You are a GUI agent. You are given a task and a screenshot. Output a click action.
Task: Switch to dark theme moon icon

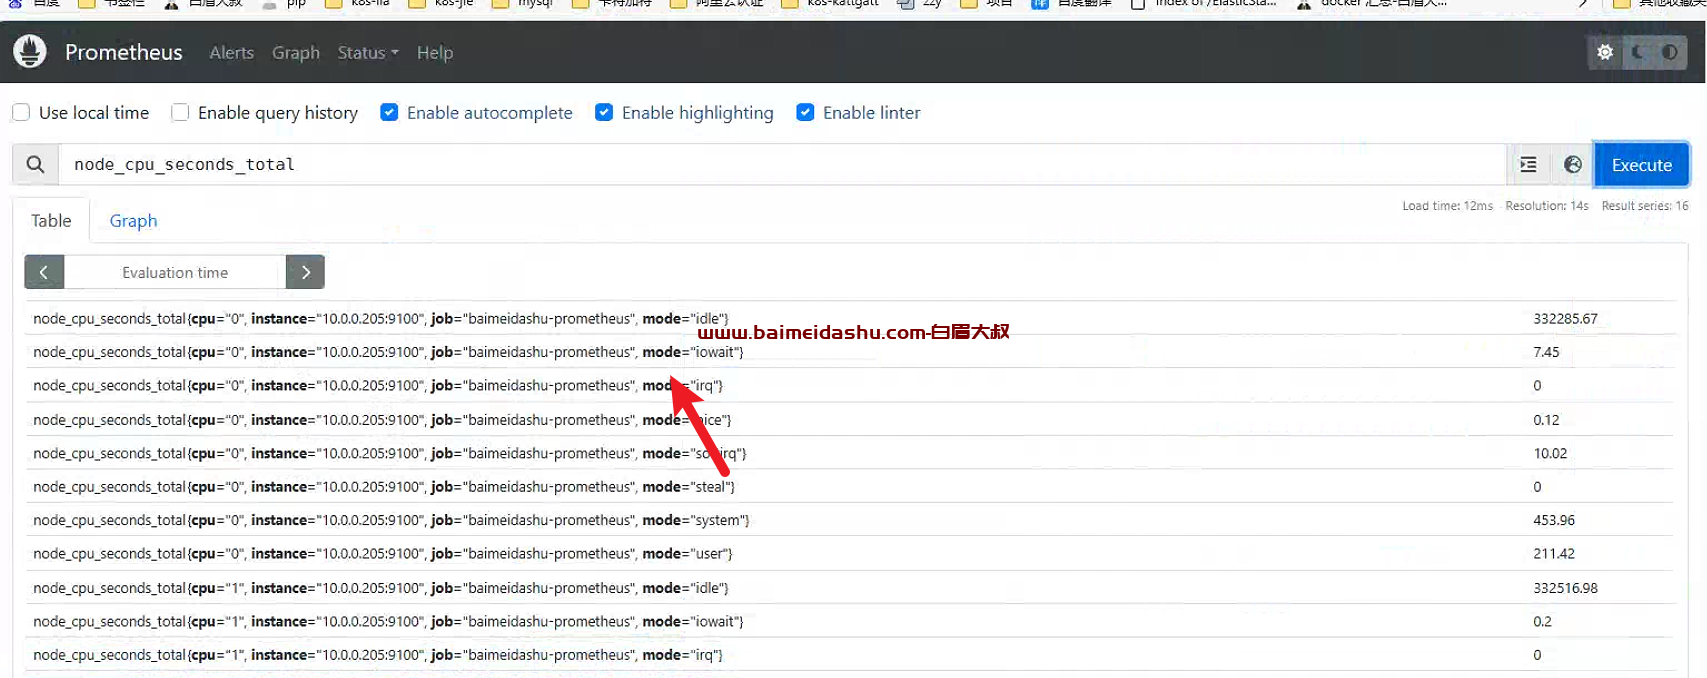tap(1638, 52)
